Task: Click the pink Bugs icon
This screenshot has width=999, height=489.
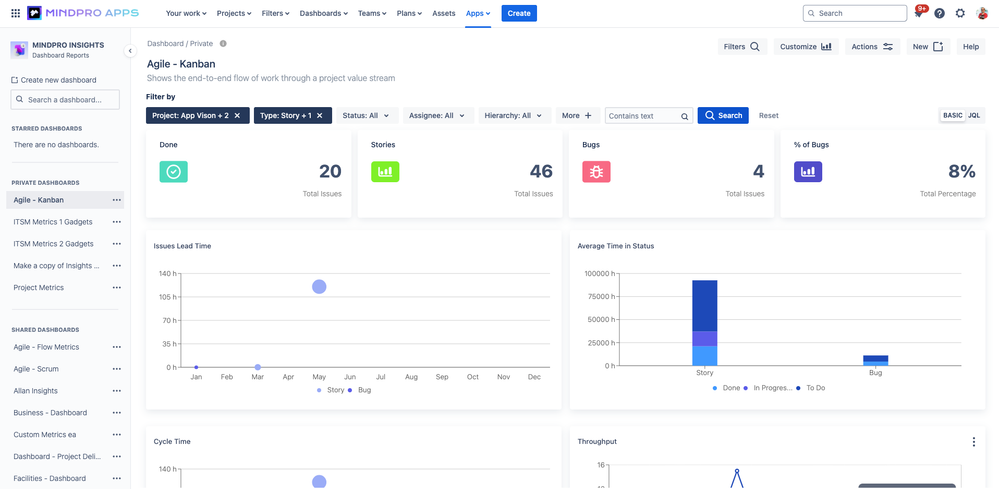Action: point(596,171)
